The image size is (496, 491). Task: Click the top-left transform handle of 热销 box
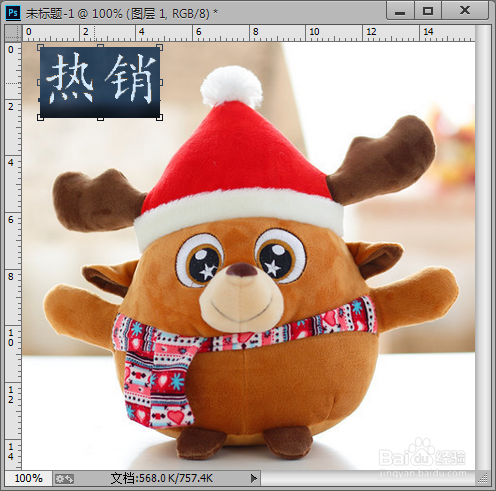[40, 47]
